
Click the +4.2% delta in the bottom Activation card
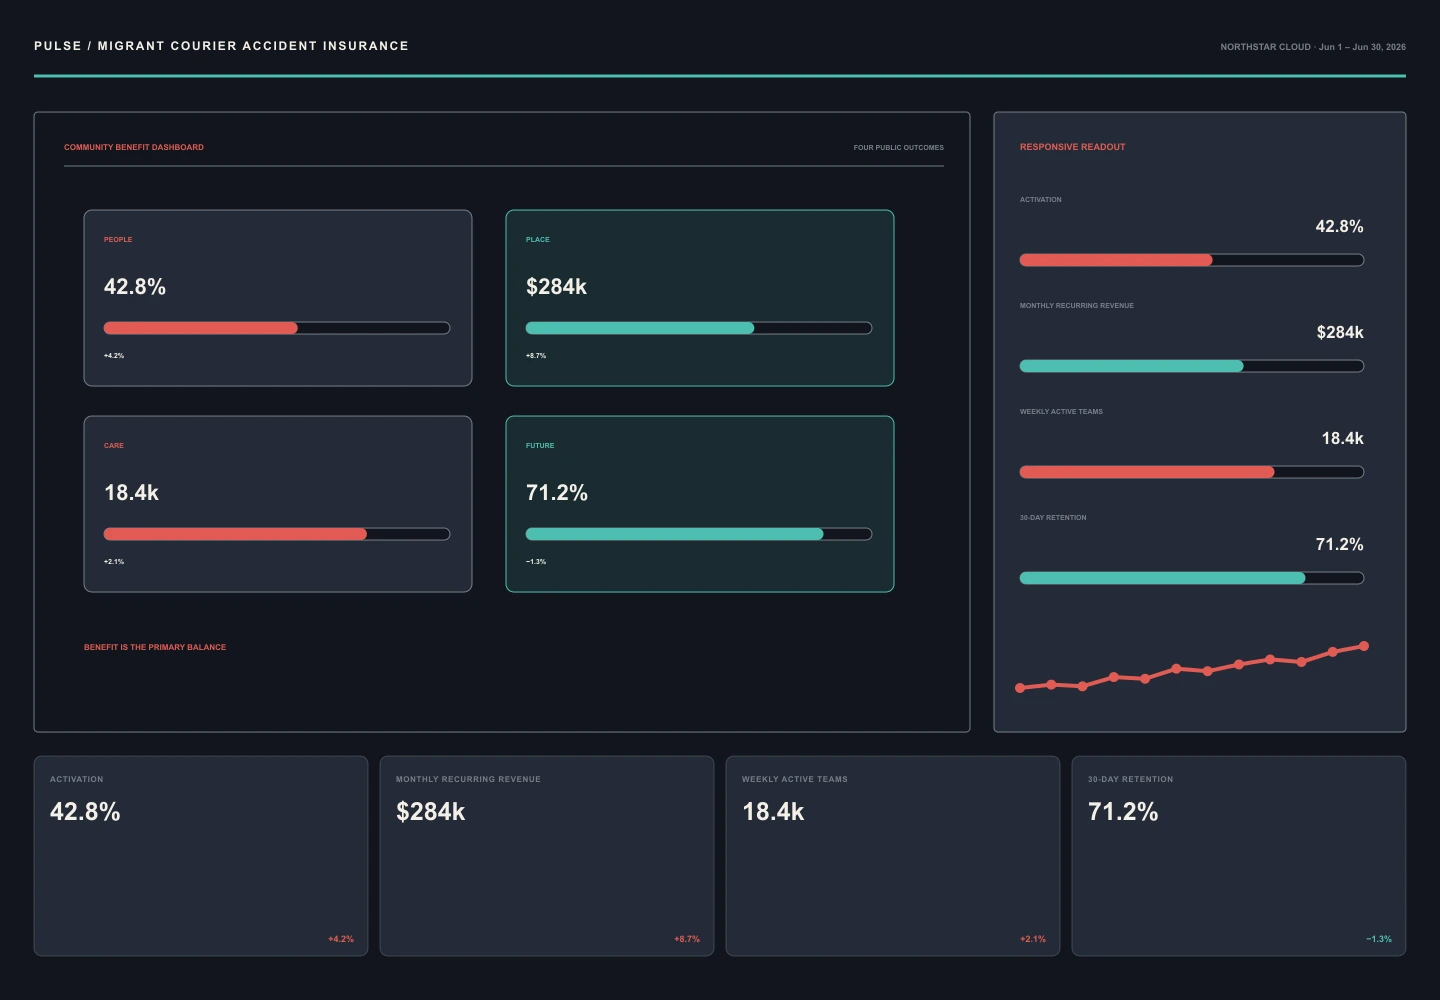pos(341,939)
